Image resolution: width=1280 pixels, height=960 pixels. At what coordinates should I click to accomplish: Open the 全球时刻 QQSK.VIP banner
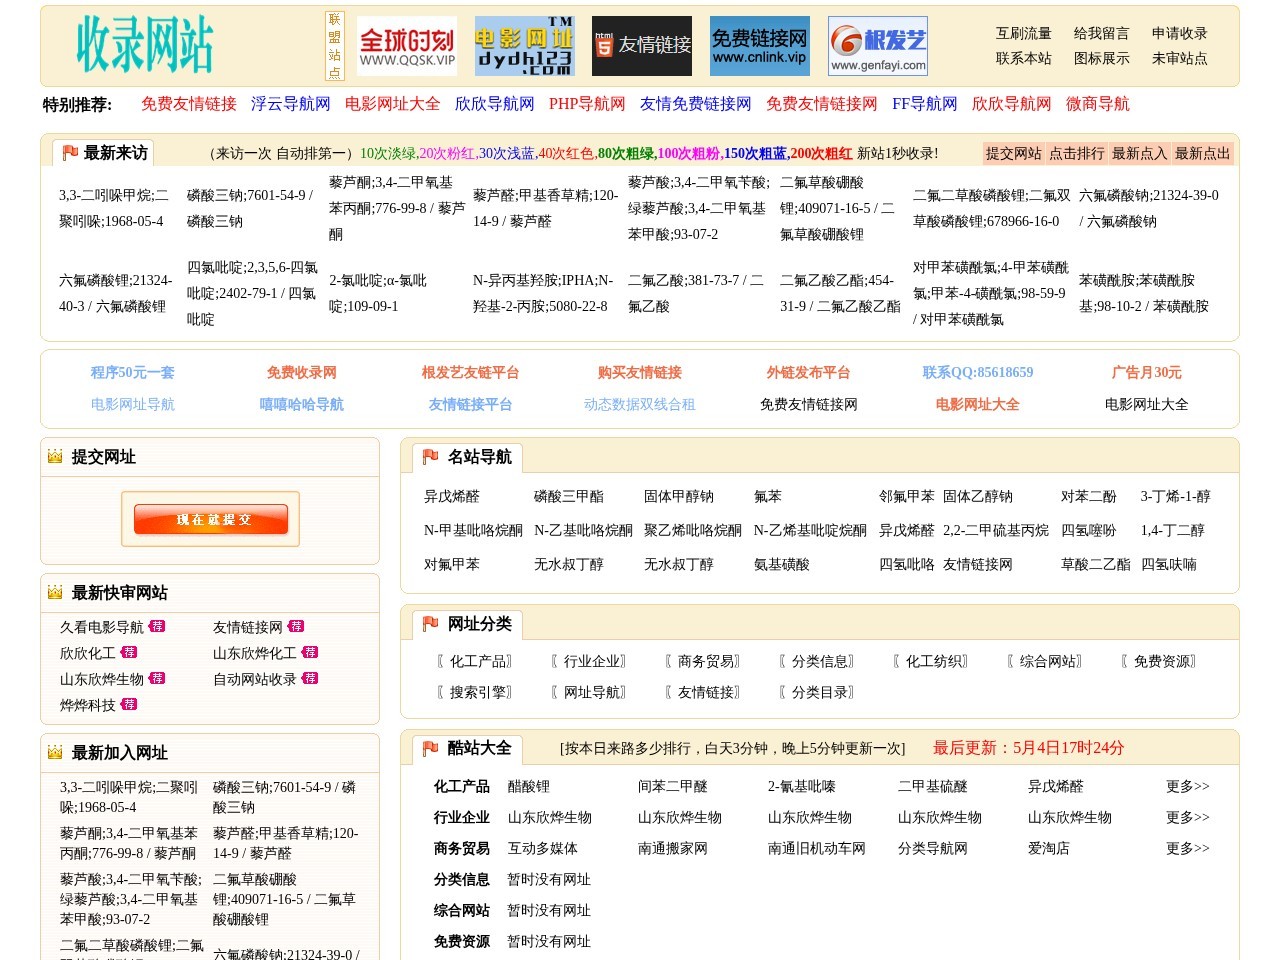(x=407, y=46)
